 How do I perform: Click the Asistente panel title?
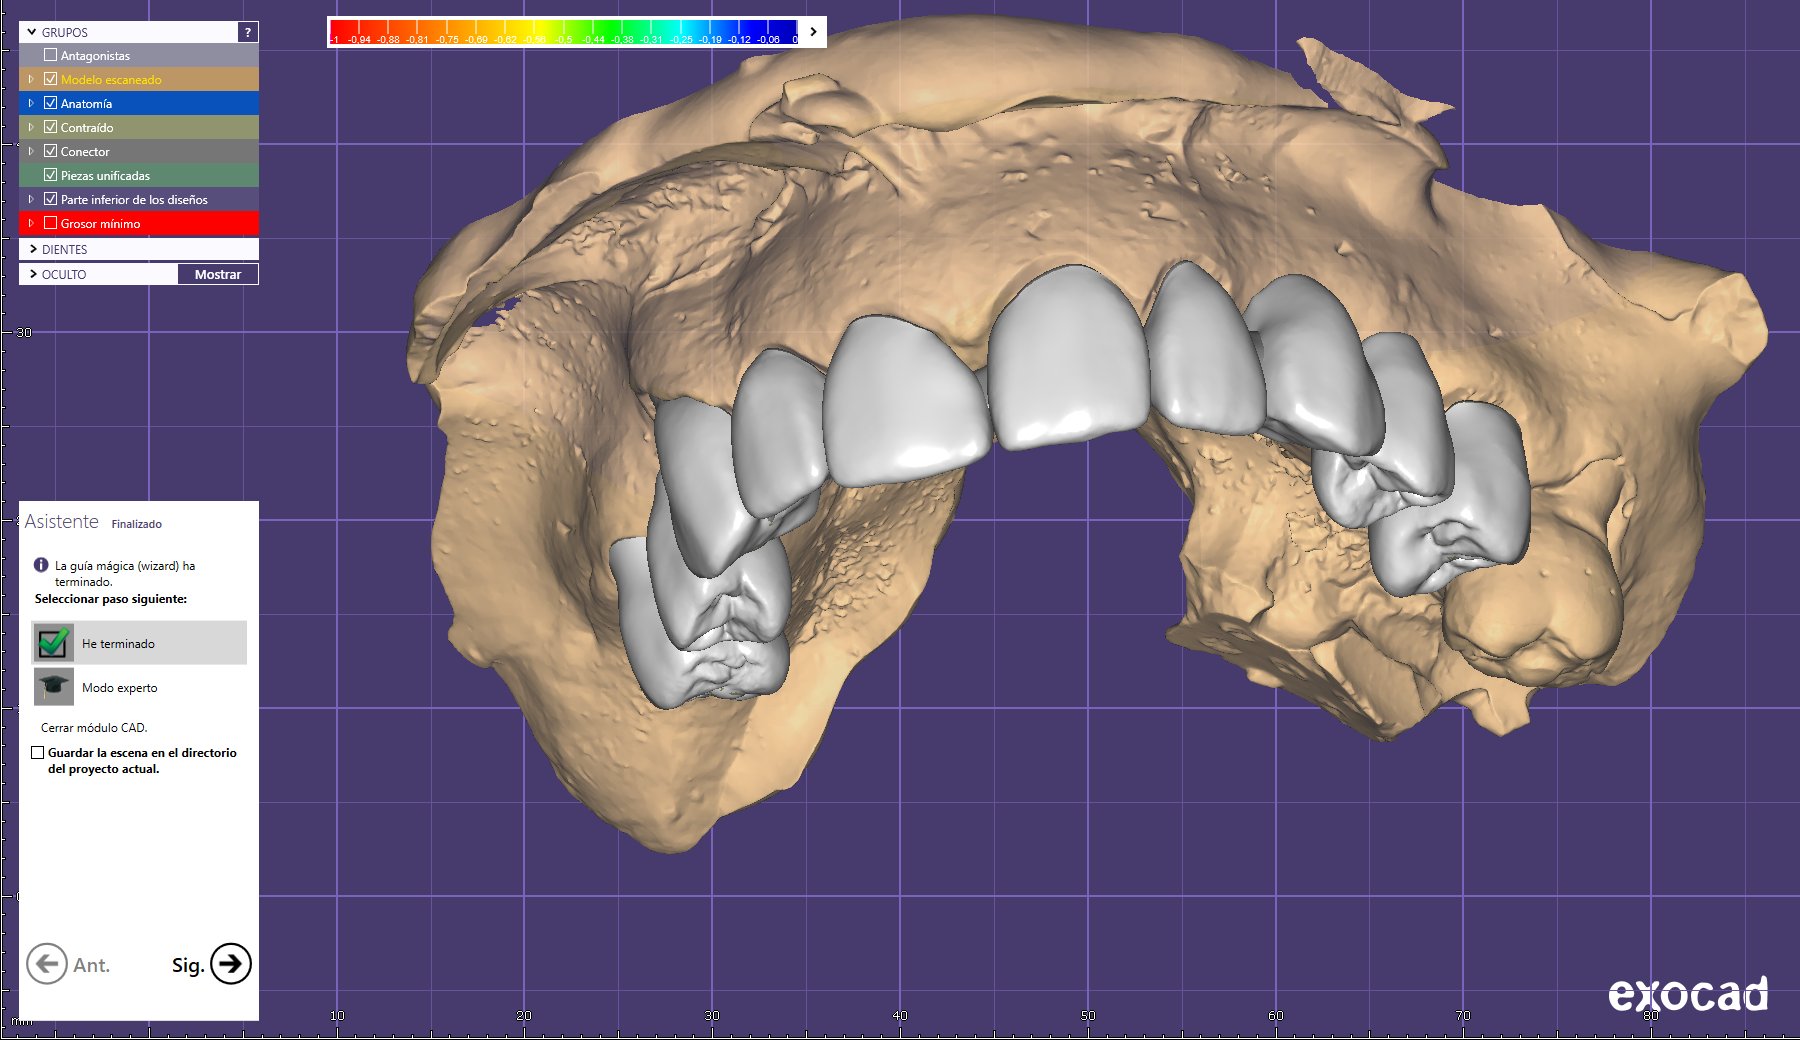(62, 522)
